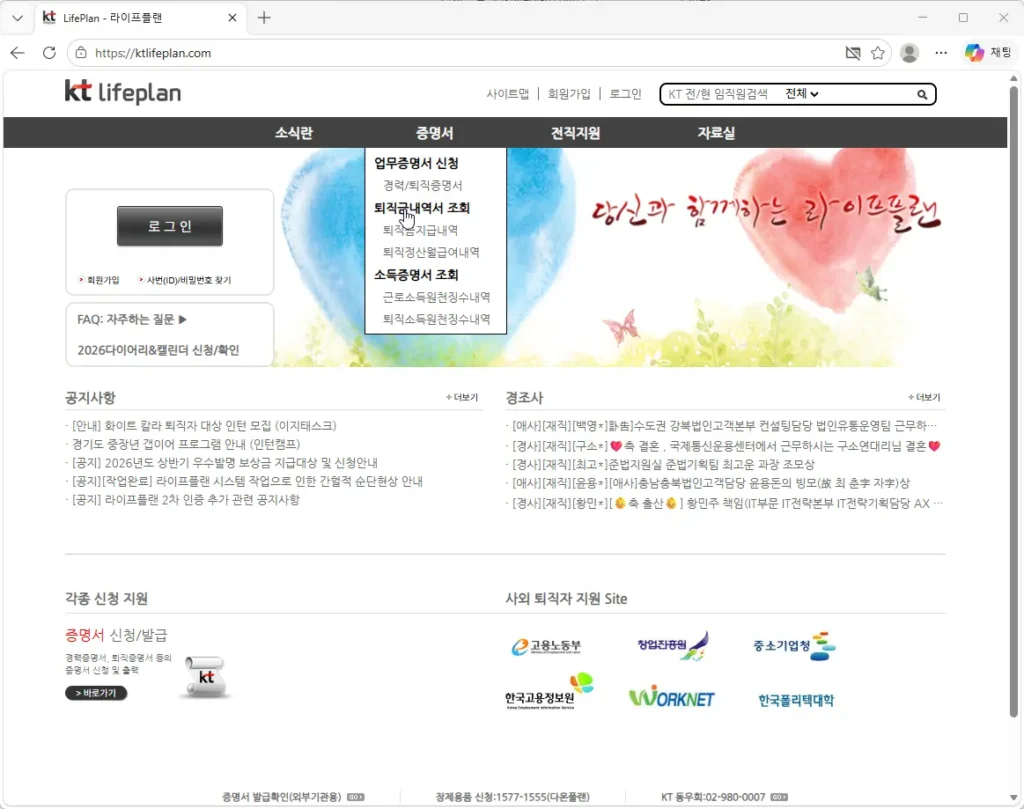Screen dimensions: 1024x809
Task: Click 업무증명서 신청 heading in menu
Action: point(416,163)
